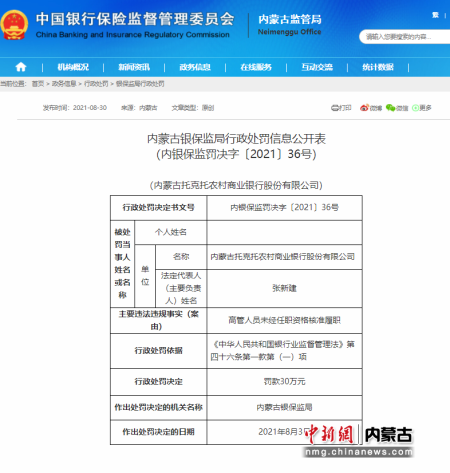The image size is (450, 473).
Task: Go to 首页 in breadcrumb
Action: click(38, 84)
